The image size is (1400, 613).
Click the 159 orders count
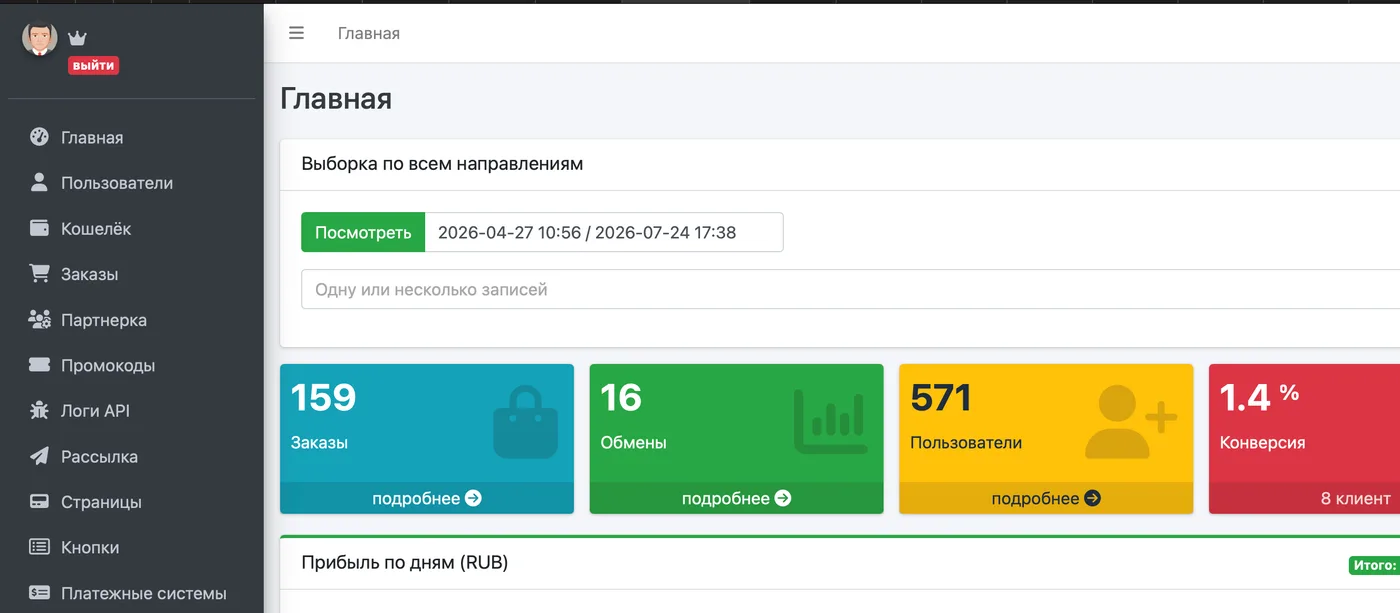tap(323, 398)
